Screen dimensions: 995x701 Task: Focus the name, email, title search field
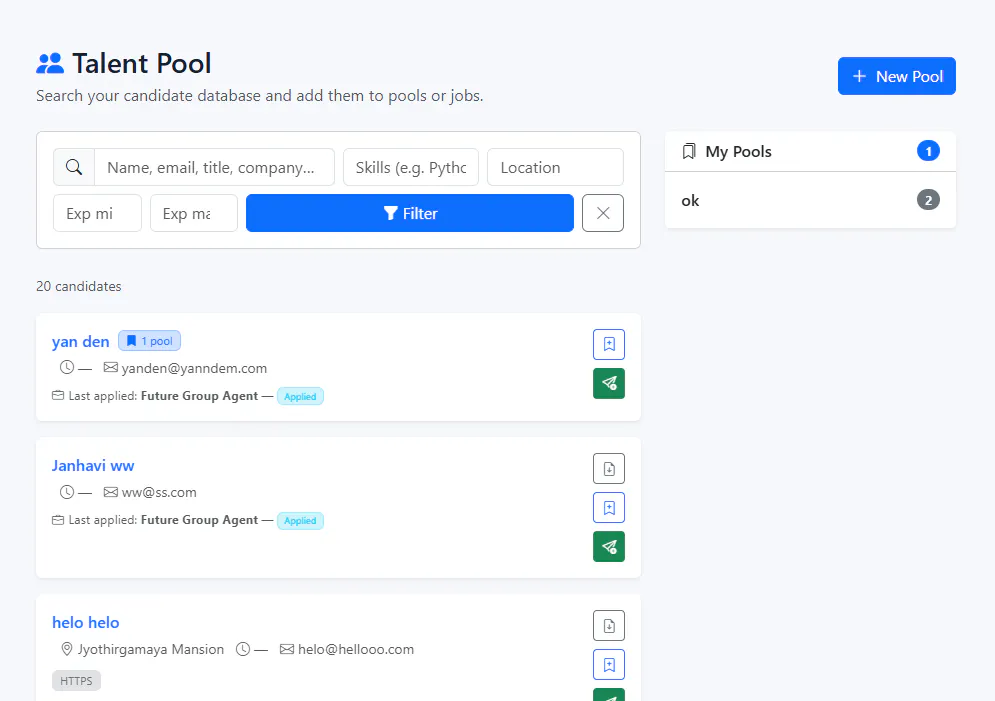(214, 167)
